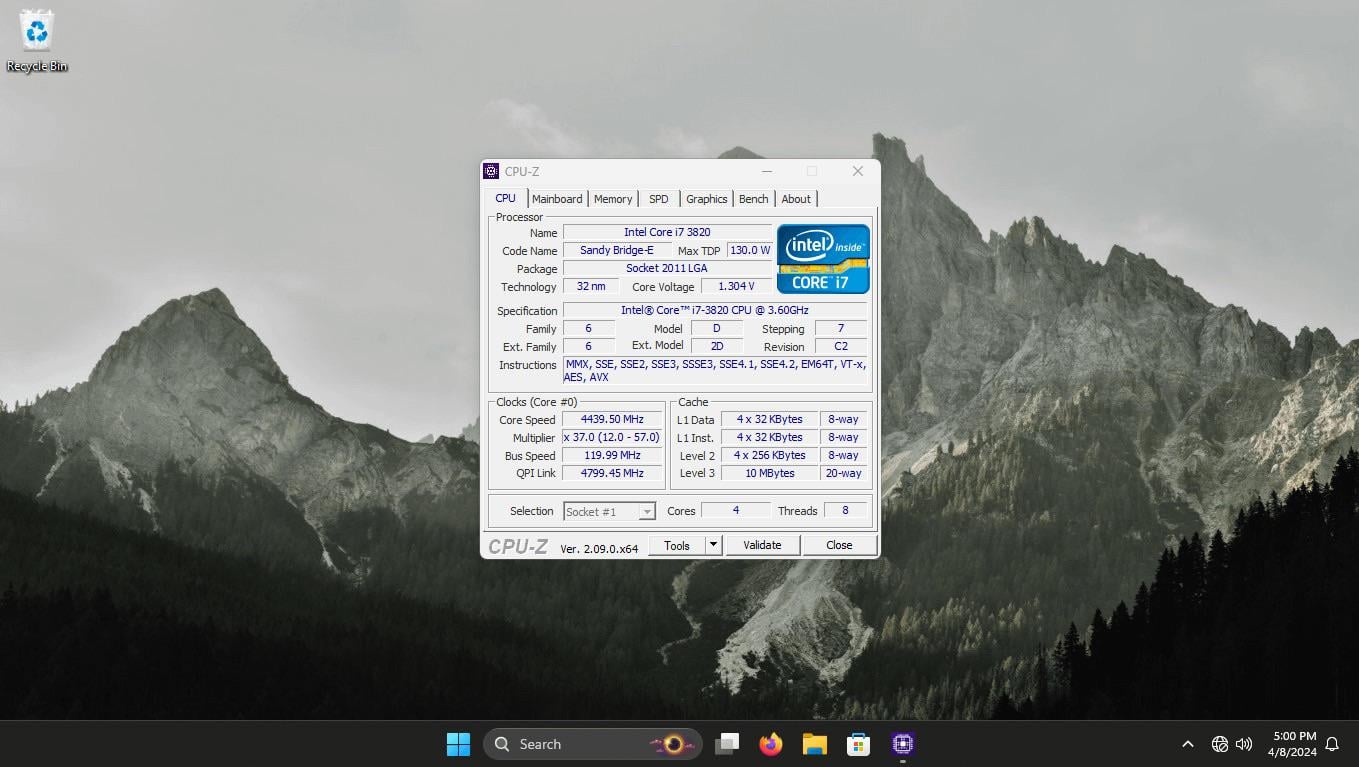Expand the Tools dropdown arrow
The height and width of the screenshot is (767, 1359).
coord(713,545)
